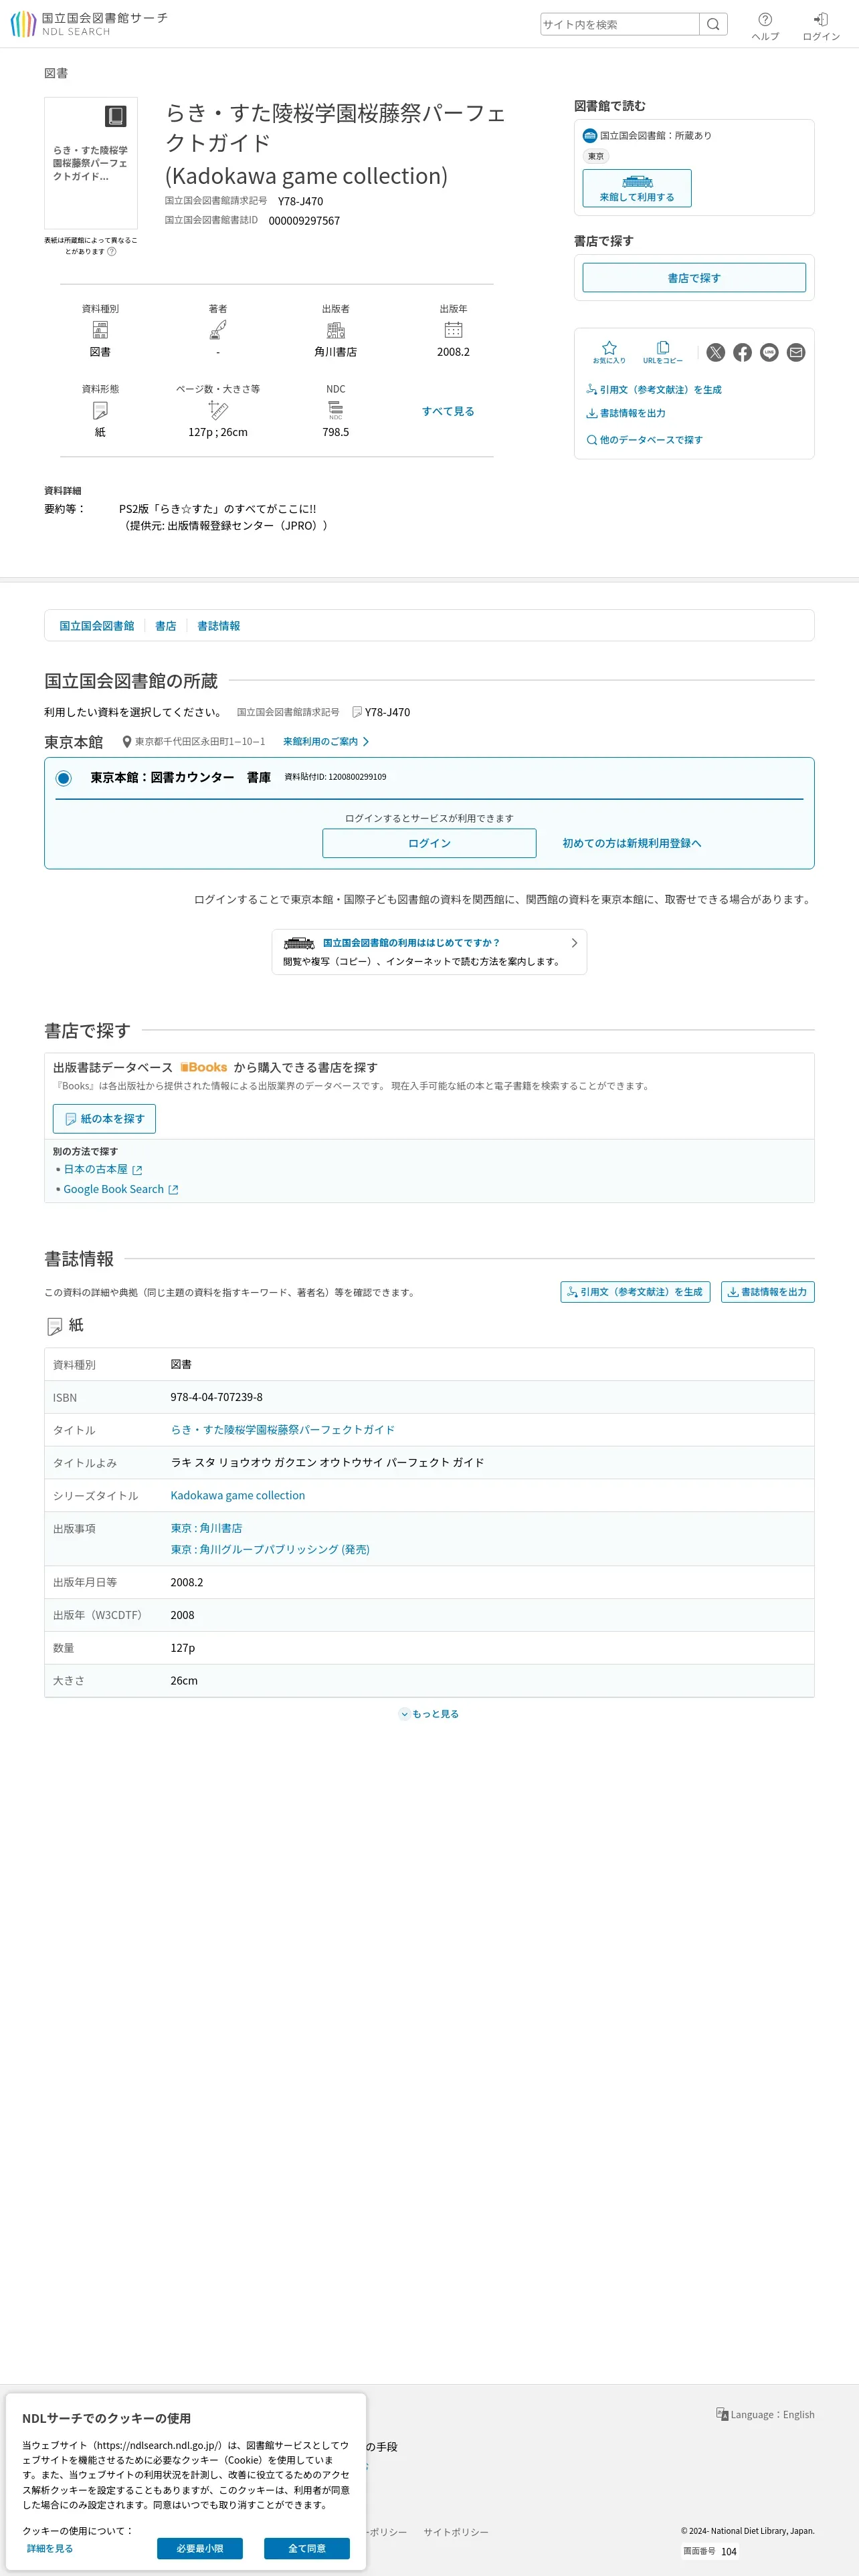Image resolution: width=859 pixels, height=2576 pixels.
Task: Open Google Book Search external link
Action: 121,1189
